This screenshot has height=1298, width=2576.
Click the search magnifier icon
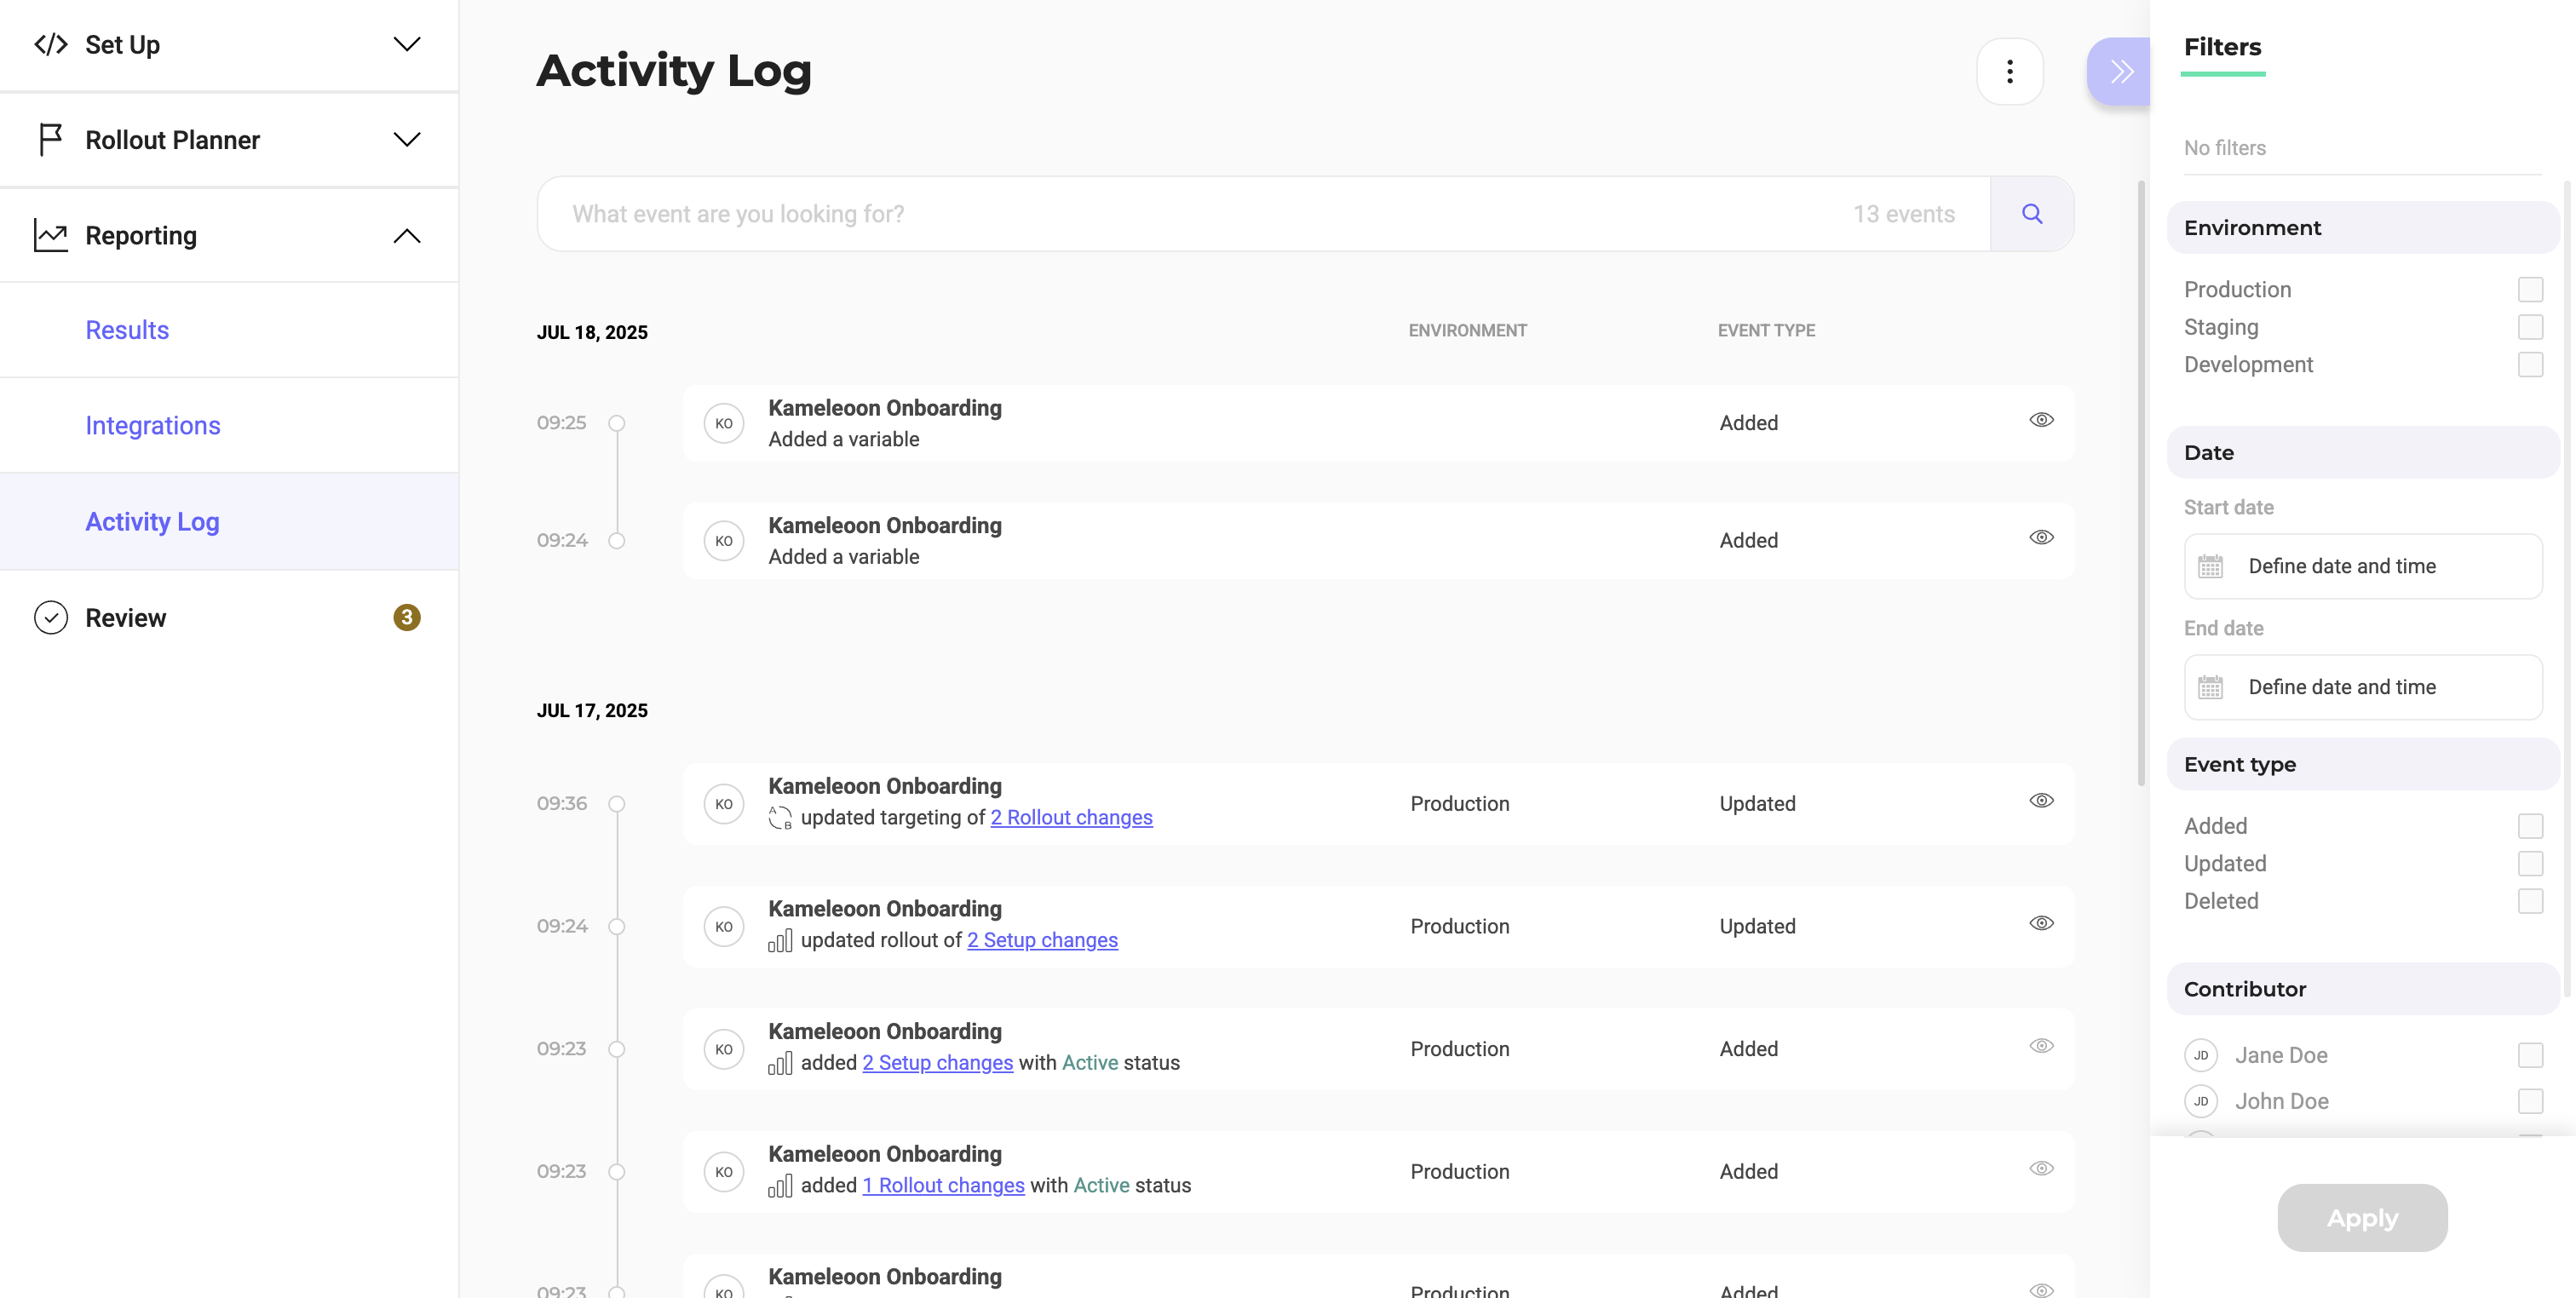click(2031, 214)
